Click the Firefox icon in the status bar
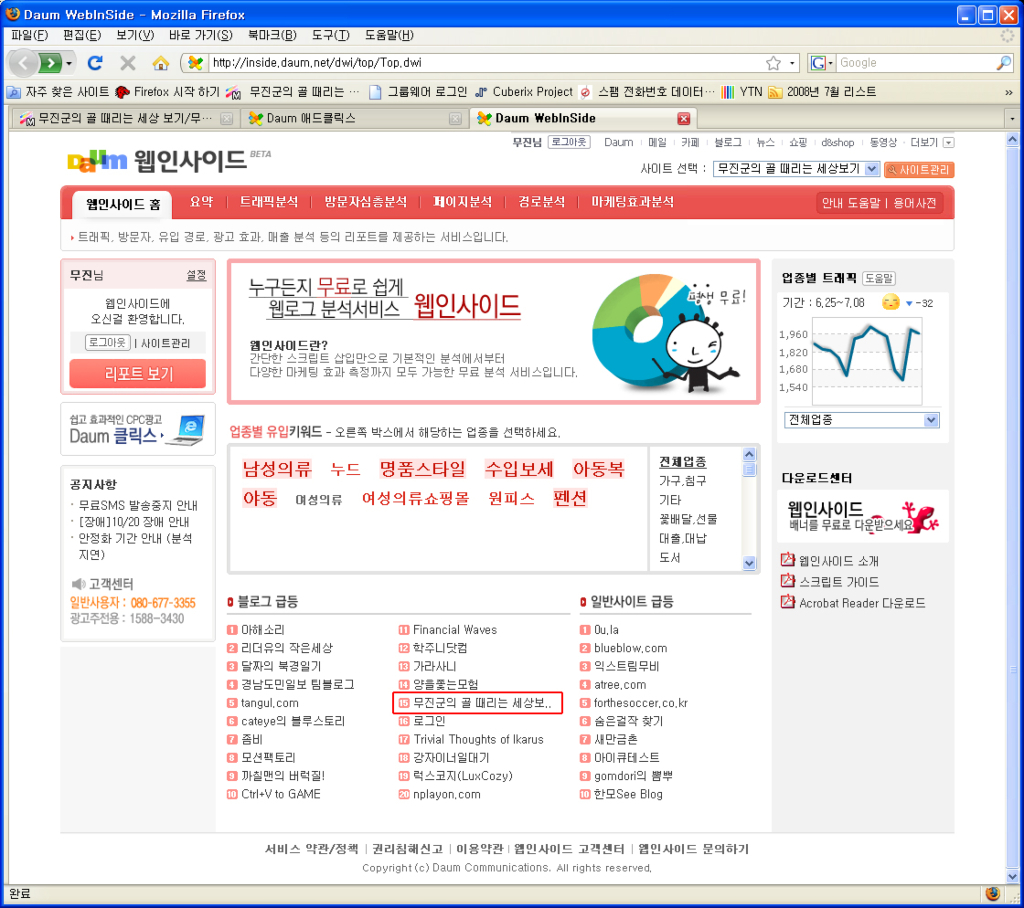 tap(993, 894)
